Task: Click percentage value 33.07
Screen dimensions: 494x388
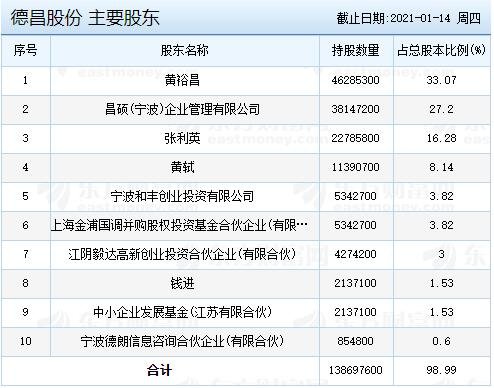Action: coord(441,80)
